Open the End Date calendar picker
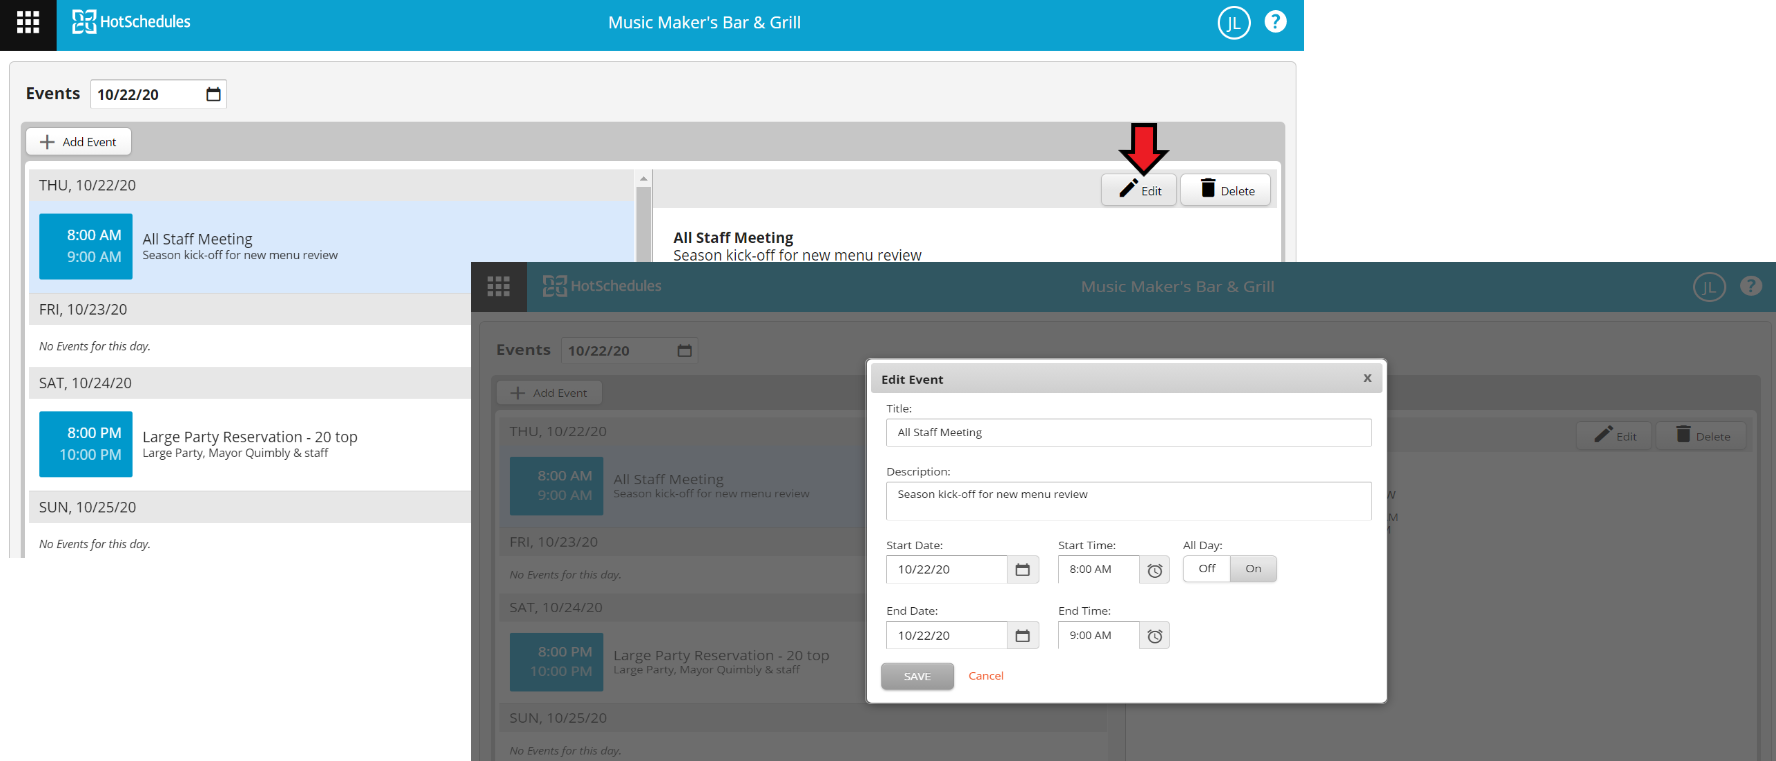The image size is (1776, 761). click(x=1023, y=635)
